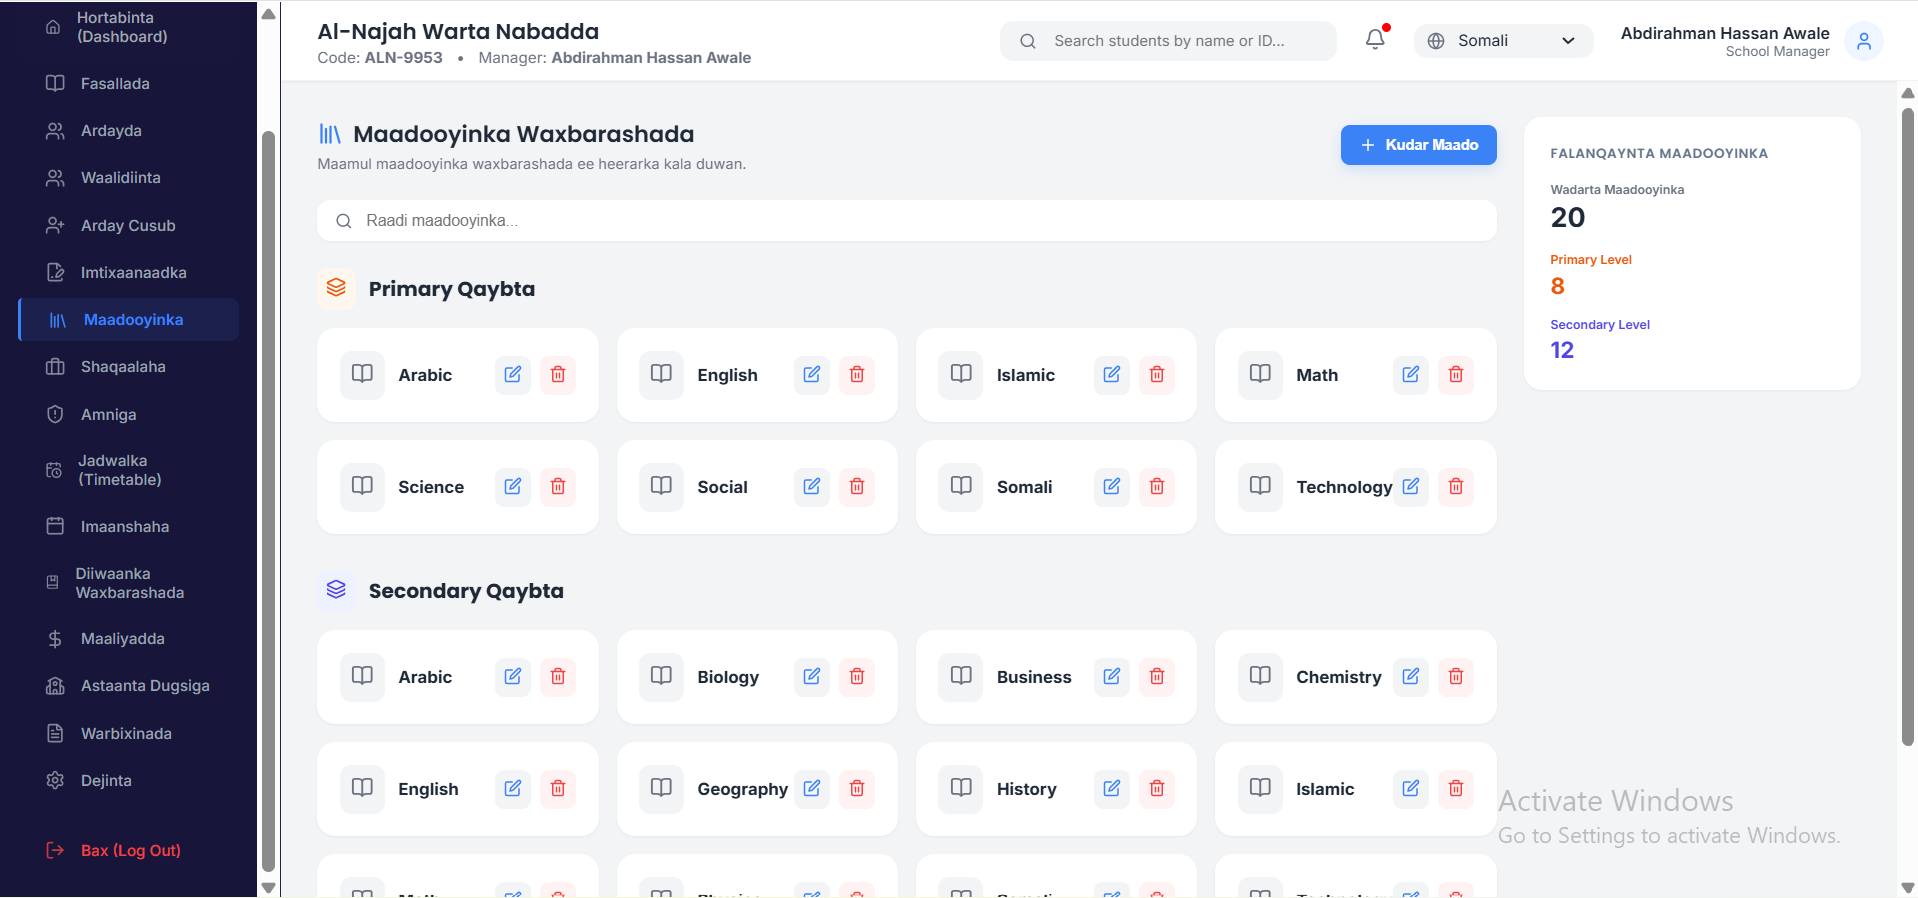Delete the Primary Technology subject
This screenshot has width=1918, height=898.
click(x=1456, y=486)
